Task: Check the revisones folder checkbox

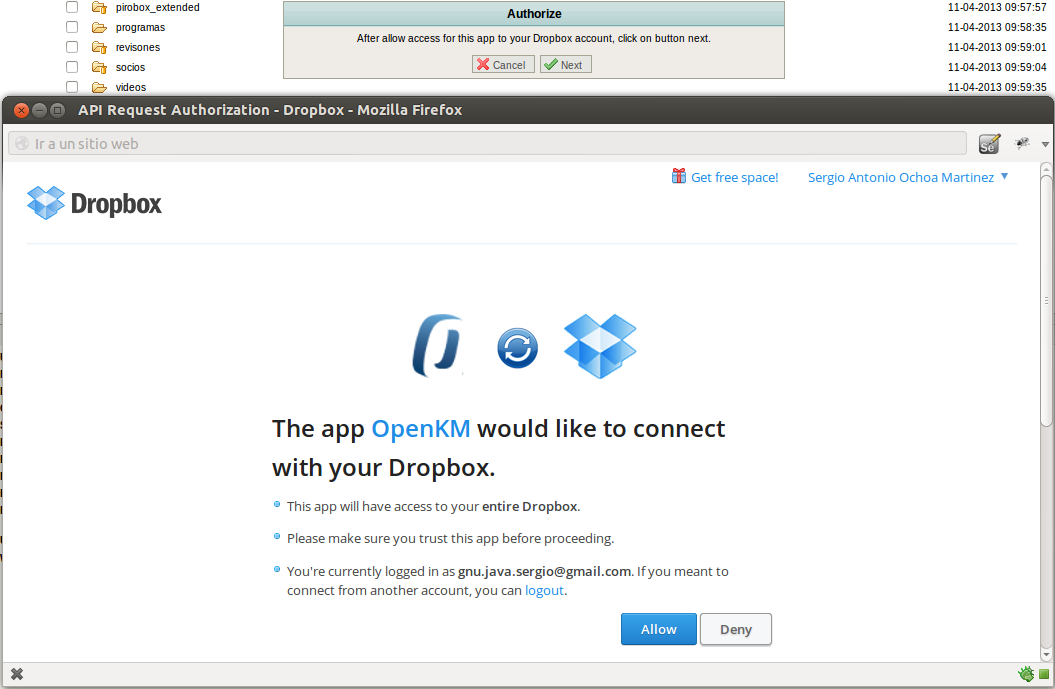Action: [x=72, y=47]
